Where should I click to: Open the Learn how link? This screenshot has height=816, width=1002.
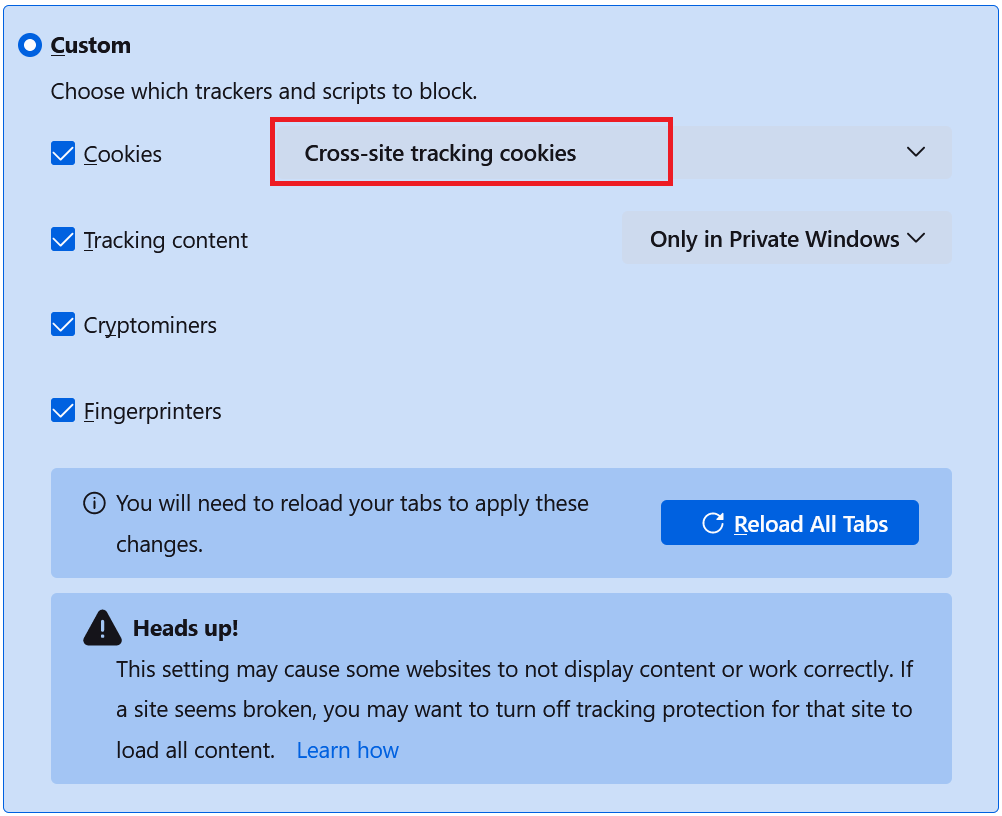click(347, 749)
